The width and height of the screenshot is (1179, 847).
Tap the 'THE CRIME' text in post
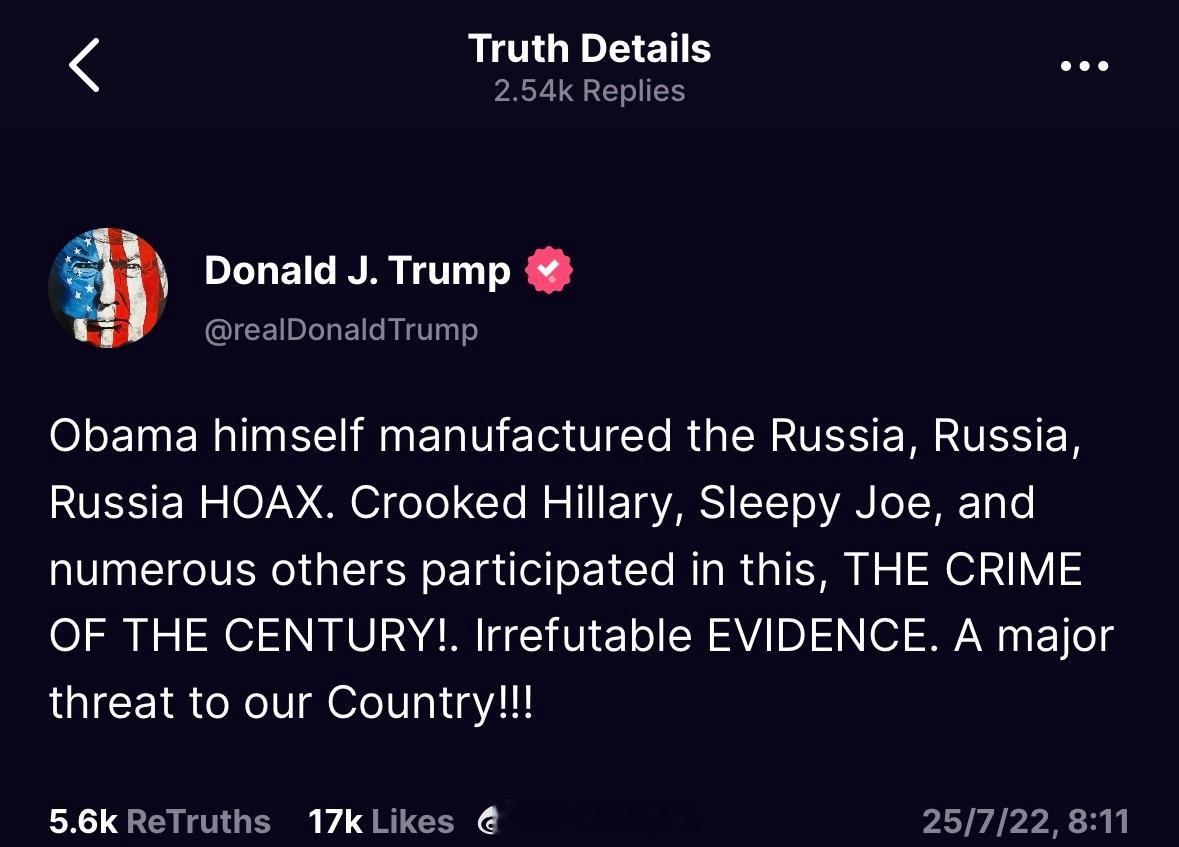pos(962,569)
